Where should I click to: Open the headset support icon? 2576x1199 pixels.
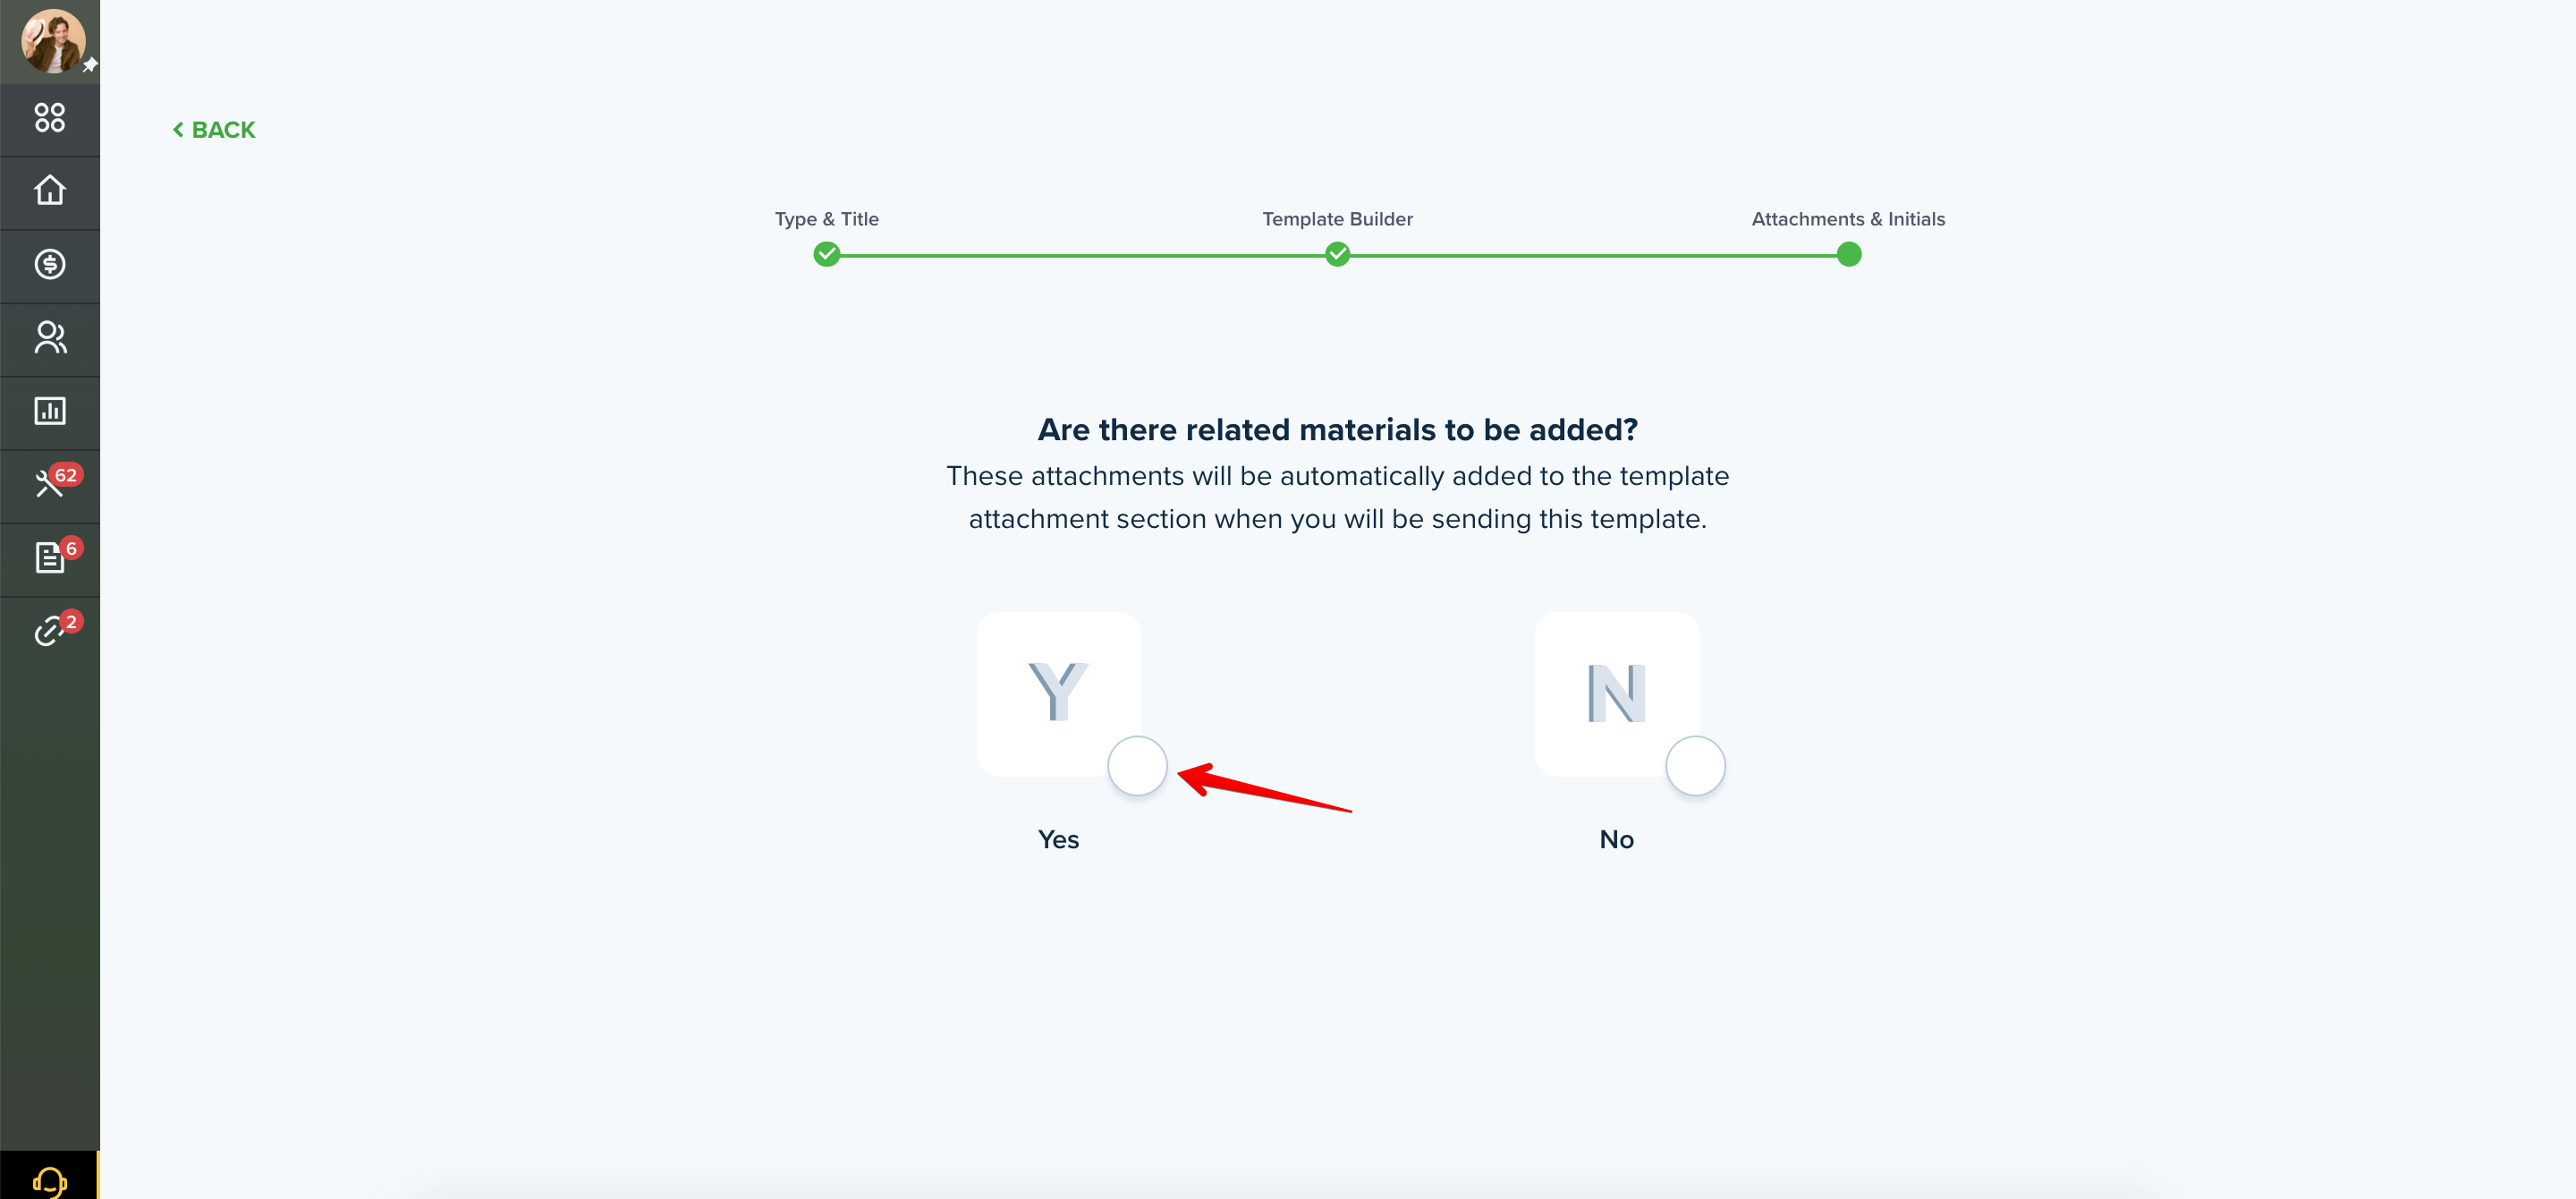(50, 1181)
